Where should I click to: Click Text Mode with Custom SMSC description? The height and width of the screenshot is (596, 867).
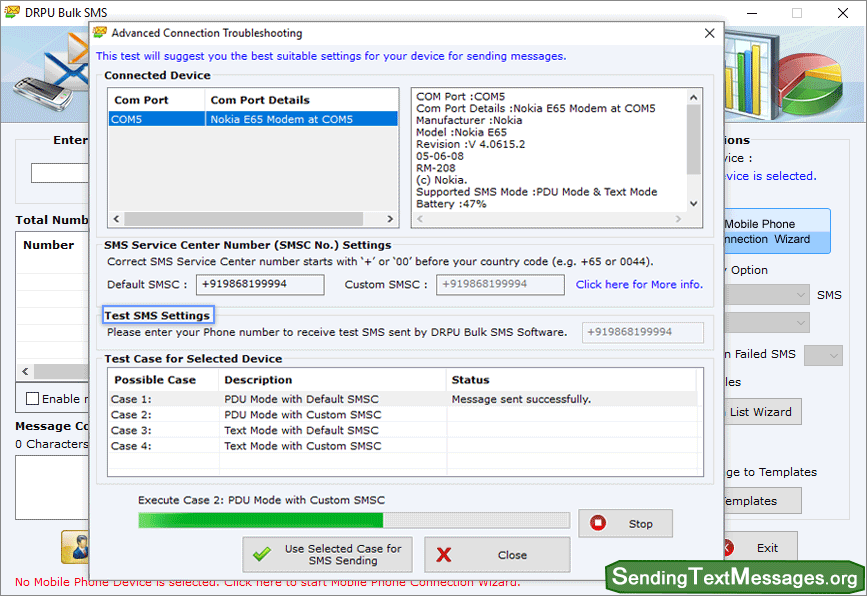302,446
